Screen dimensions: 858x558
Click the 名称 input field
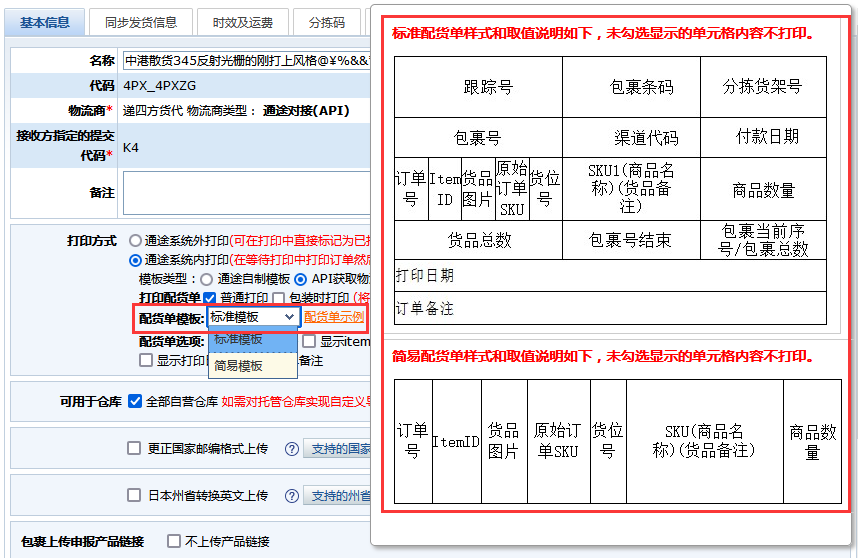coord(246,60)
